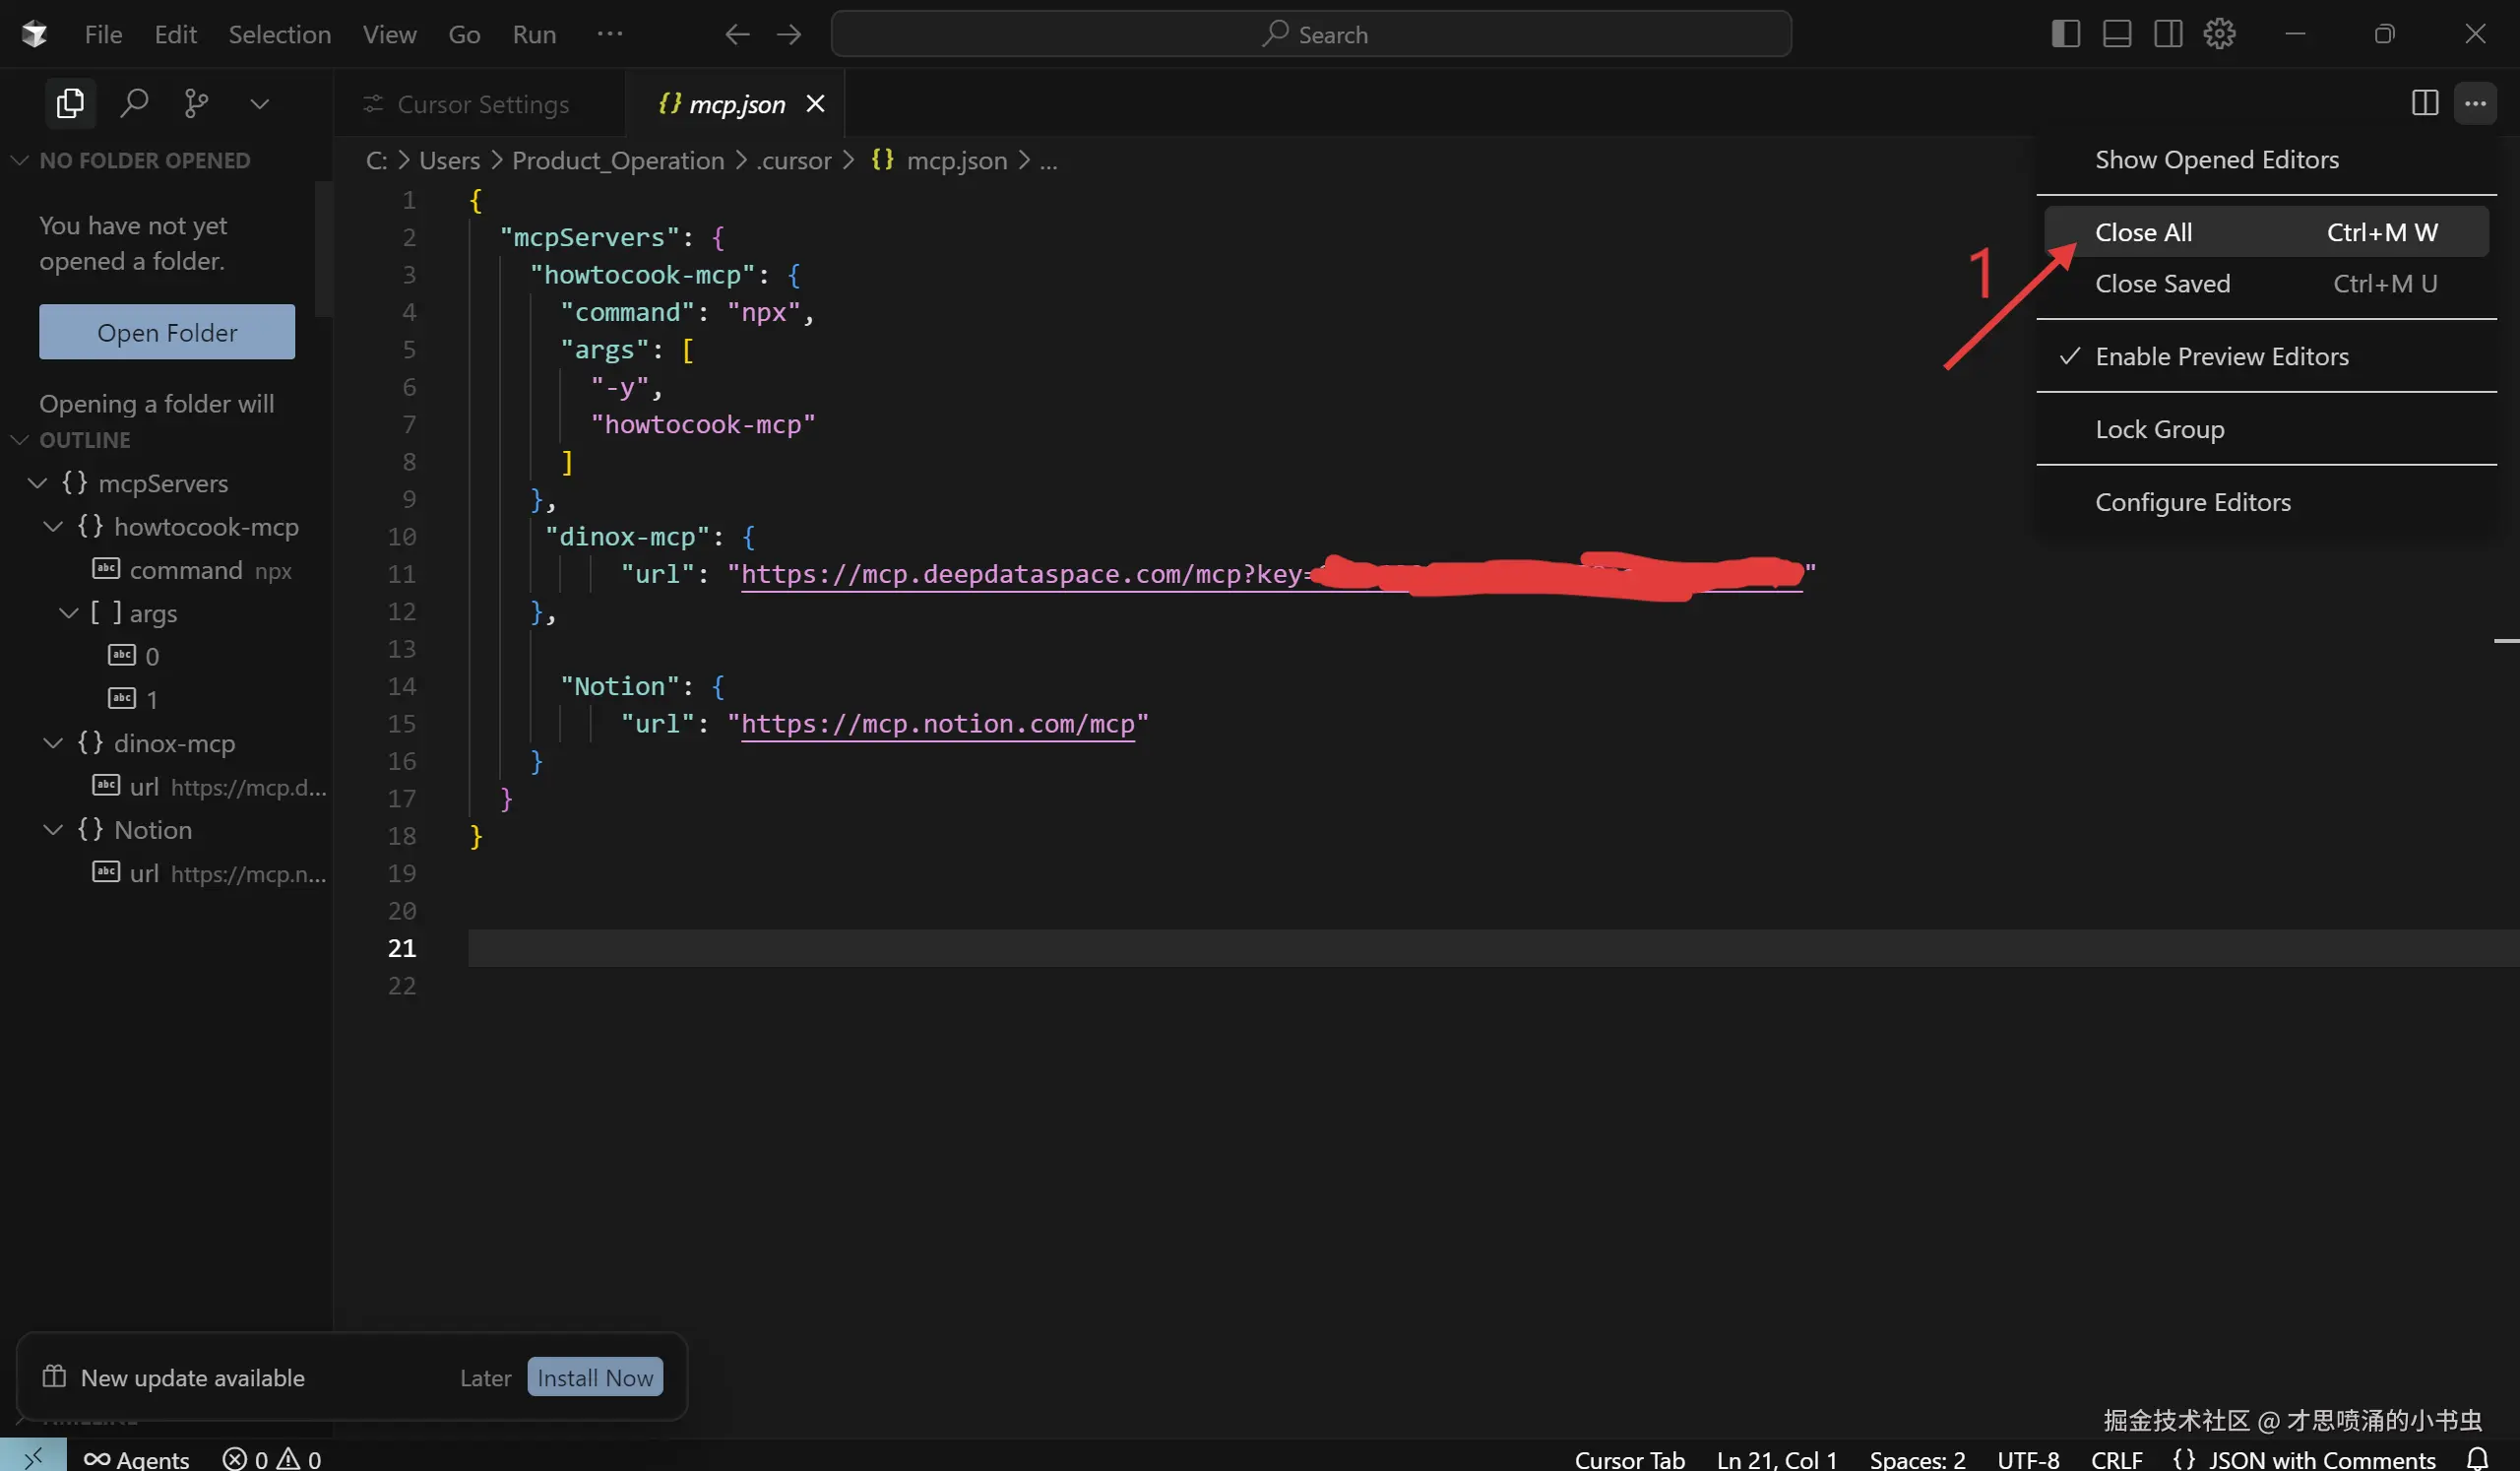Collapse the mcpServers outline node
The width and height of the screenshot is (2520, 1471).
(x=38, y=484)
